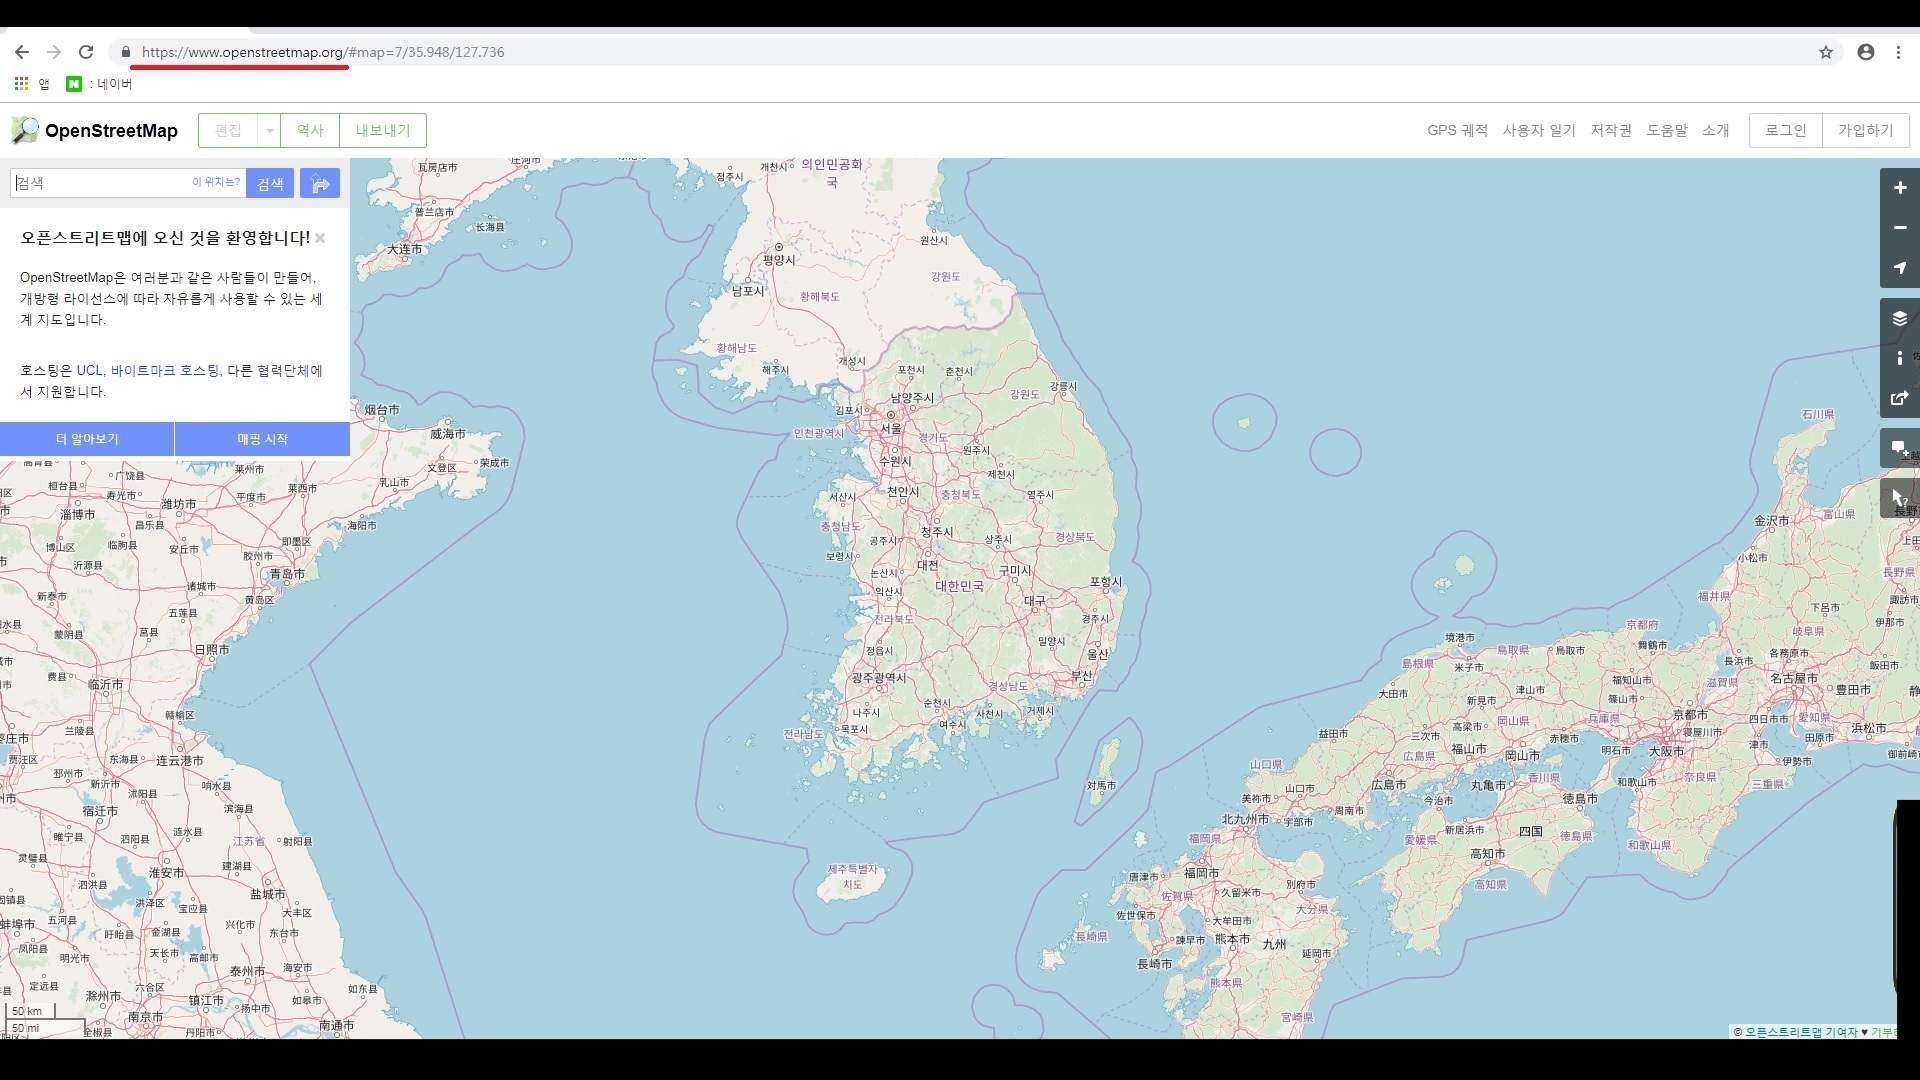The width and height of the screenshot is (1920, 1080).
Task: Open the 네이버 bookmark
Action: [x=100, y=84]
